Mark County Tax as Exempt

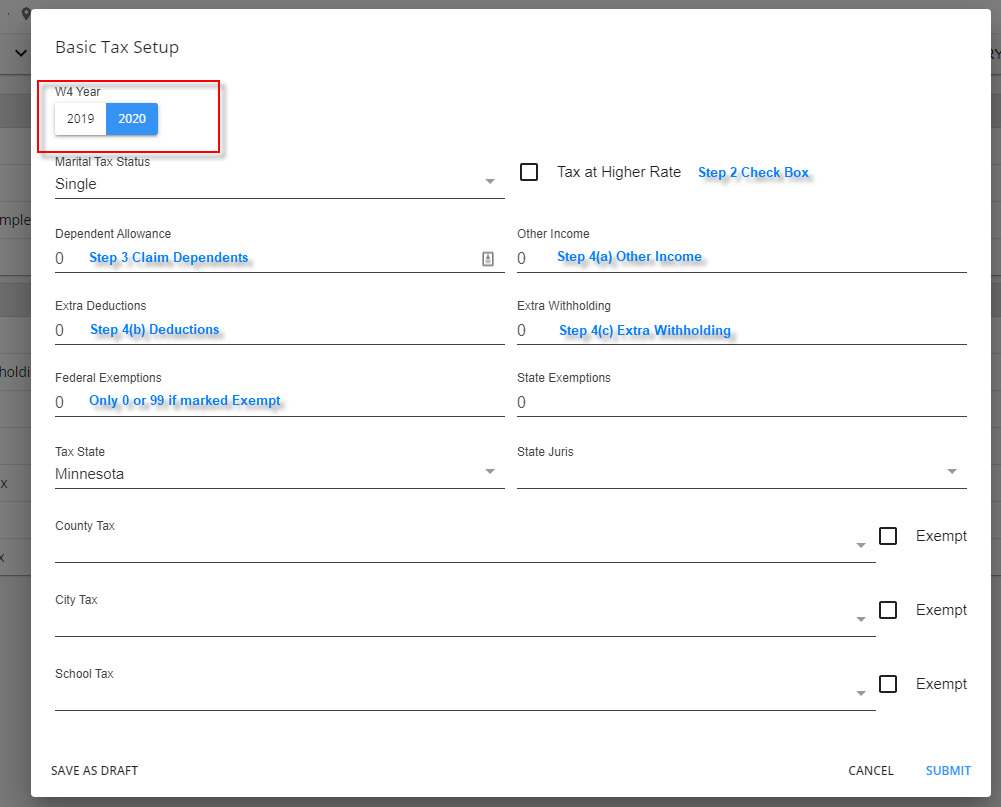click(888, 536)
